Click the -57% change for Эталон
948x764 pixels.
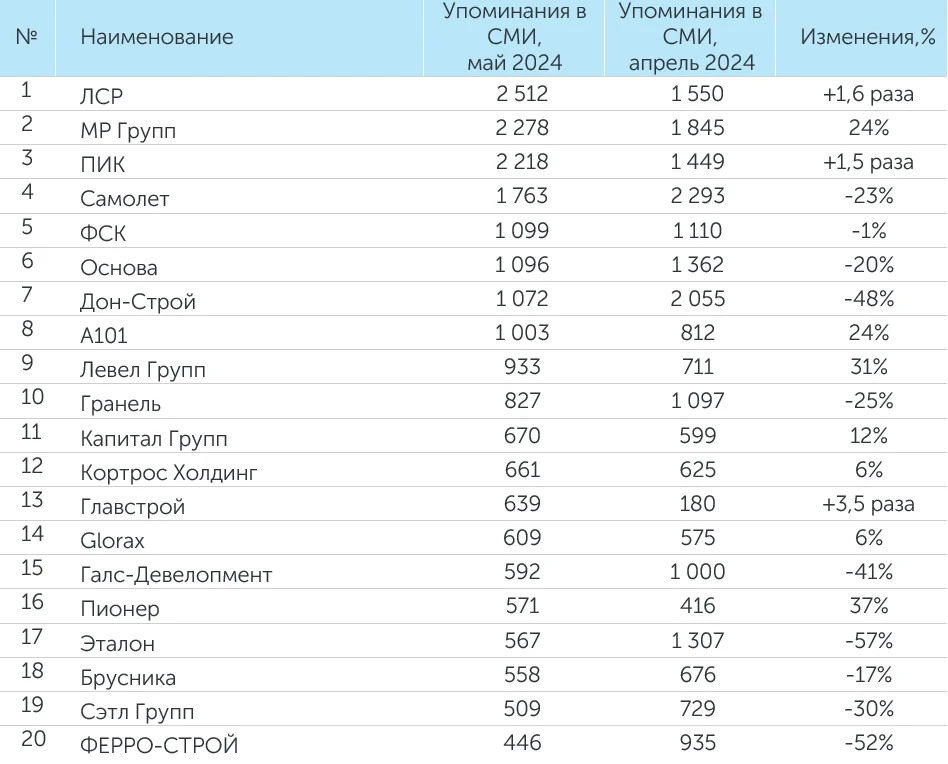tap(867, 641)
